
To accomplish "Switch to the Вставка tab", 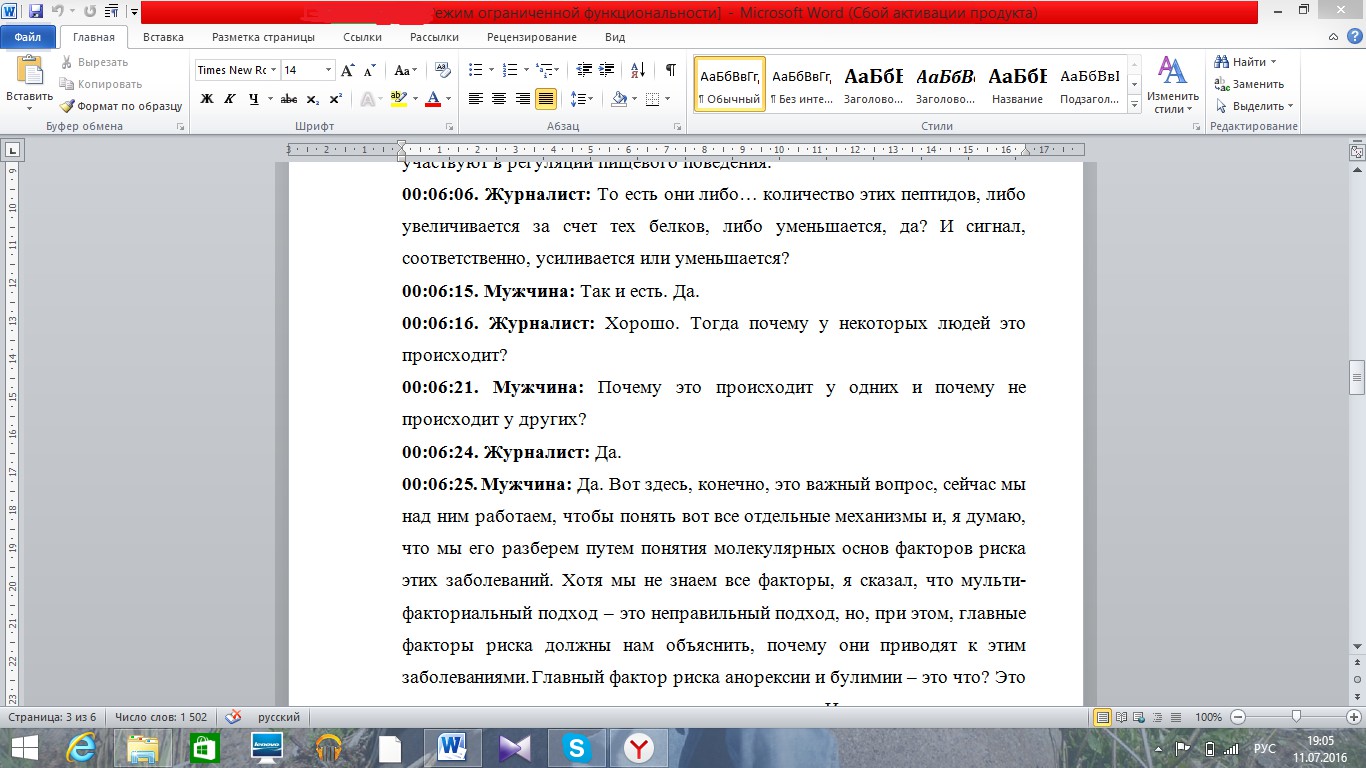I will 163,37.
